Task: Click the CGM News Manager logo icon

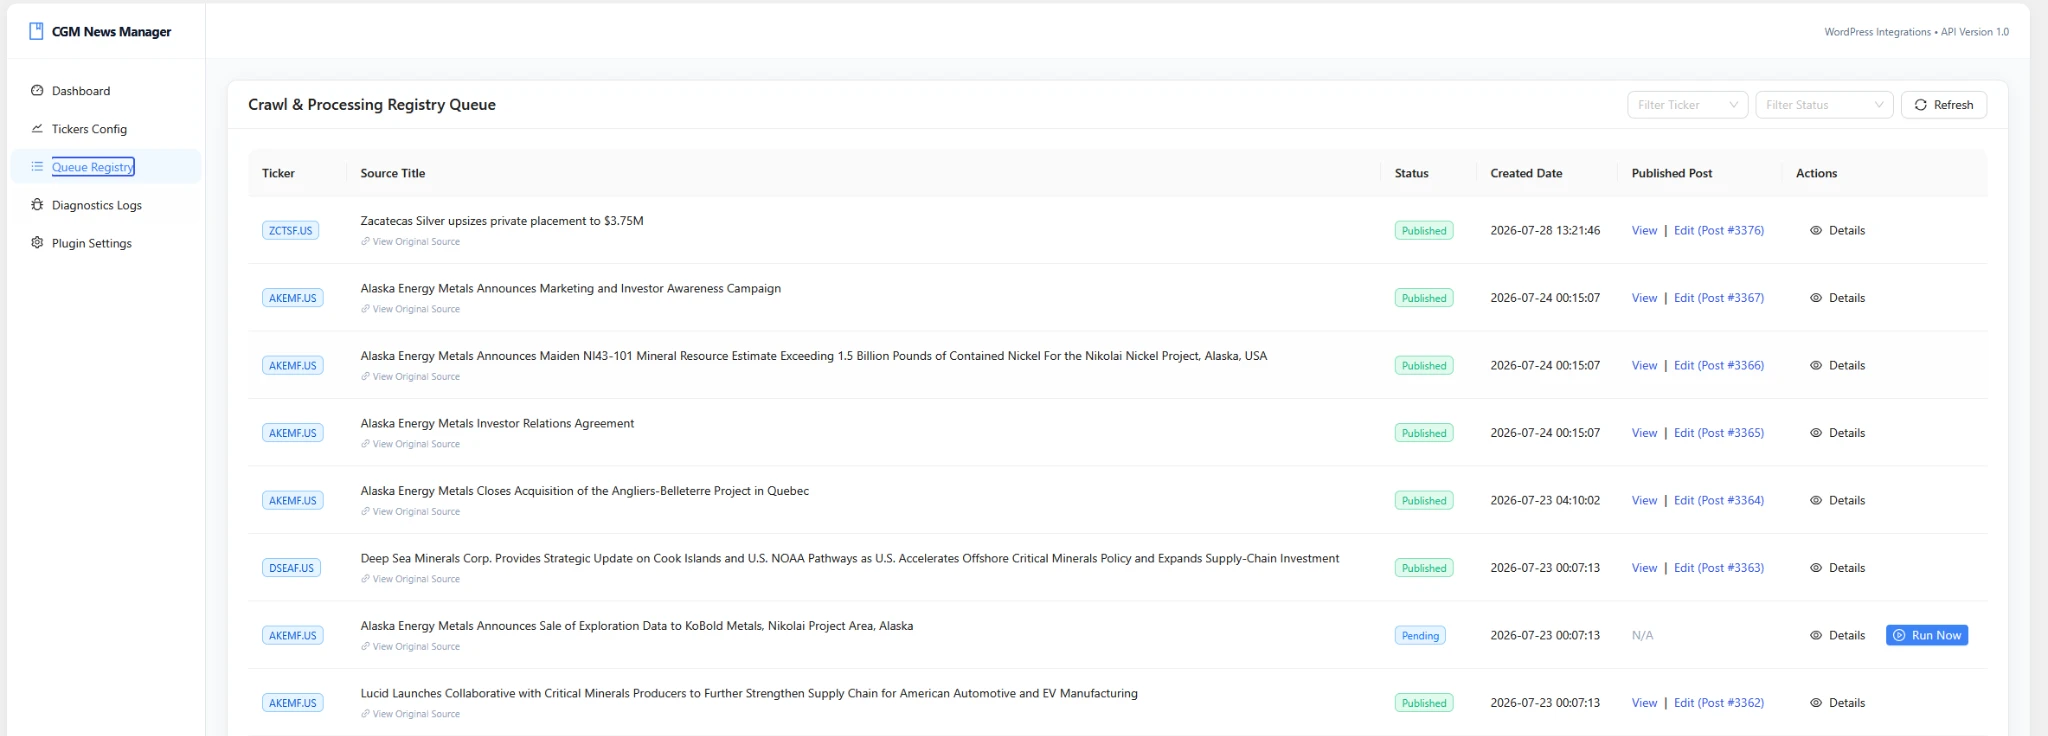Action: (36, 31)
